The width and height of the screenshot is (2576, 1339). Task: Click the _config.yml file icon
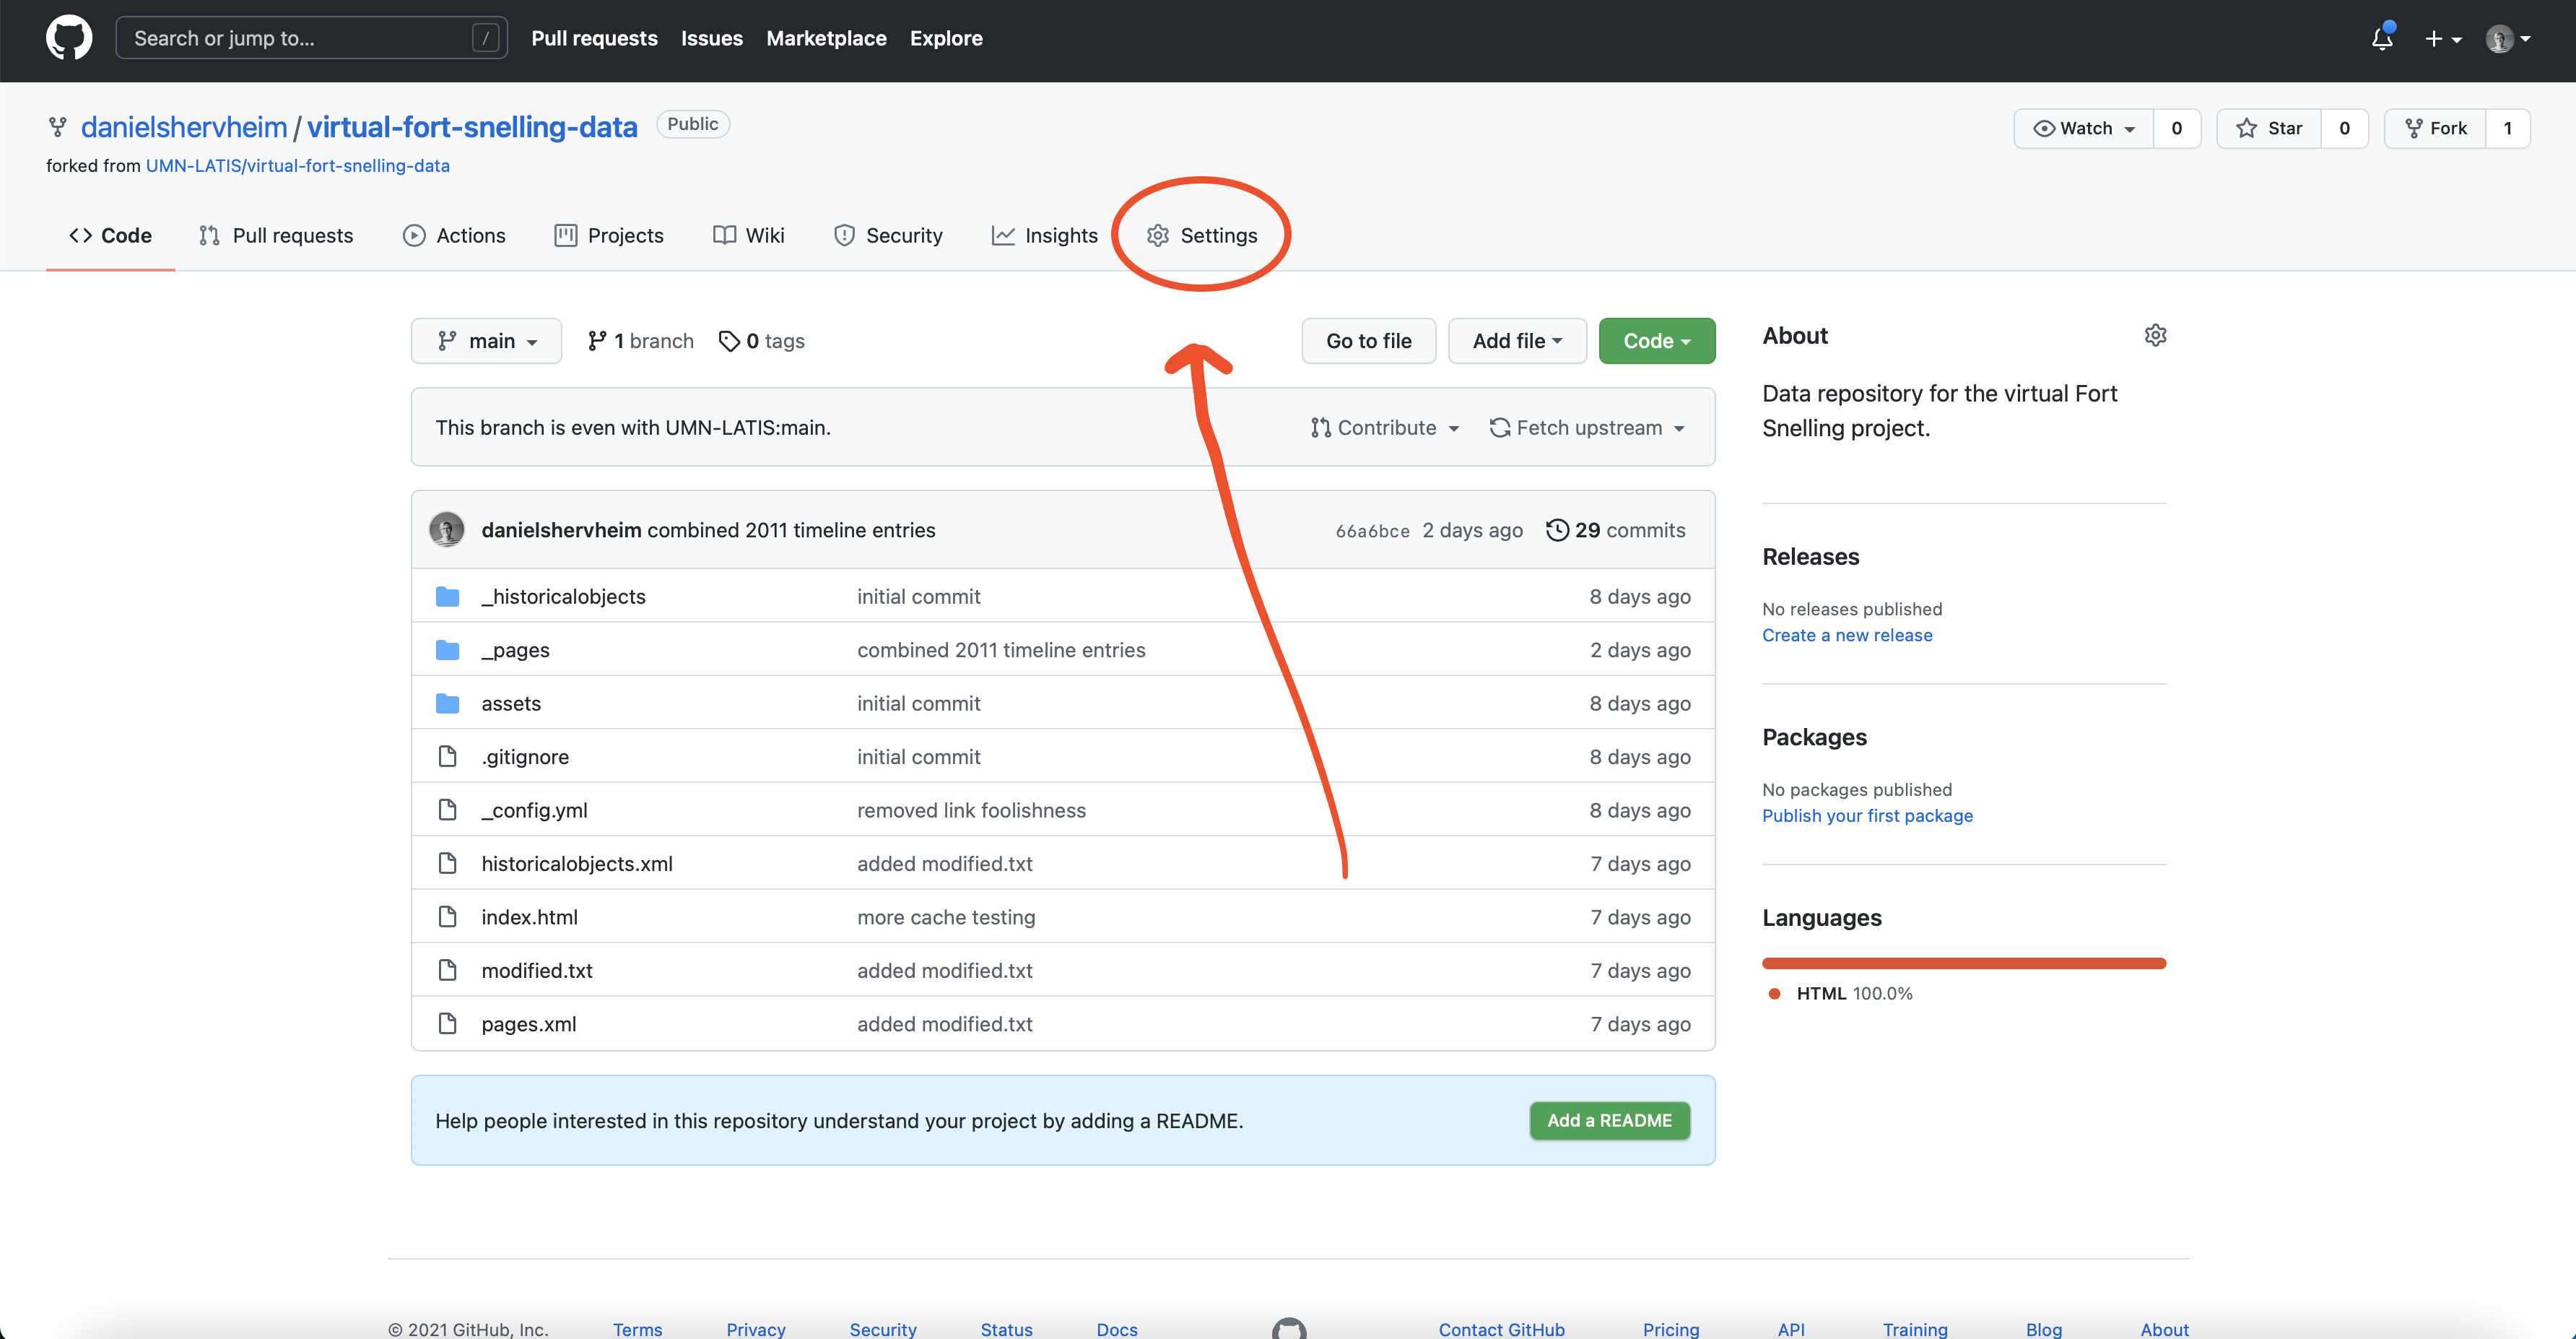447,810
